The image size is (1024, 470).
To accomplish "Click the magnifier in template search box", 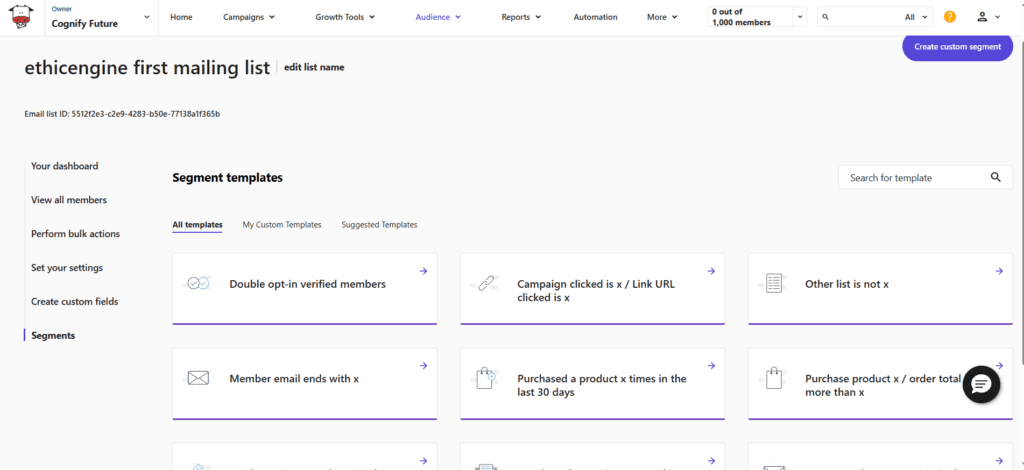I will click(994, 177).
